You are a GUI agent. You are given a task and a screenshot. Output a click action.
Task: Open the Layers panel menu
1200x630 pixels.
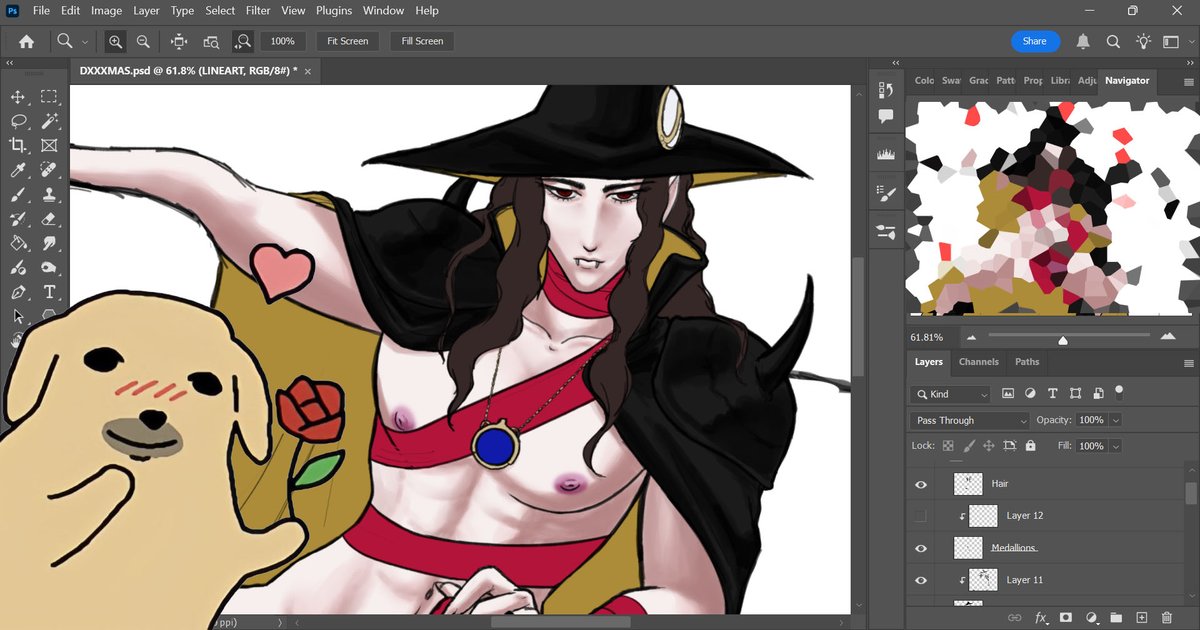1189,363
